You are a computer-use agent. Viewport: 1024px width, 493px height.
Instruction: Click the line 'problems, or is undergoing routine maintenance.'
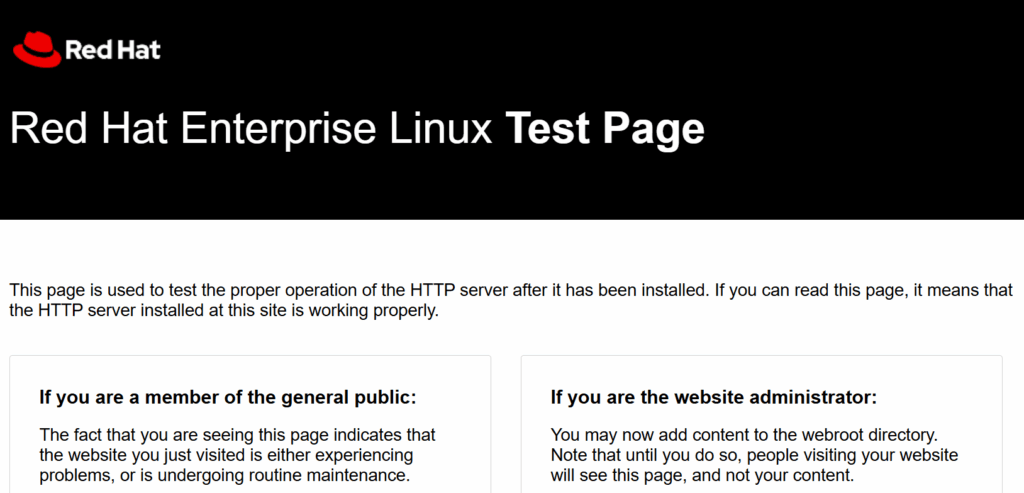pos(225,475)
